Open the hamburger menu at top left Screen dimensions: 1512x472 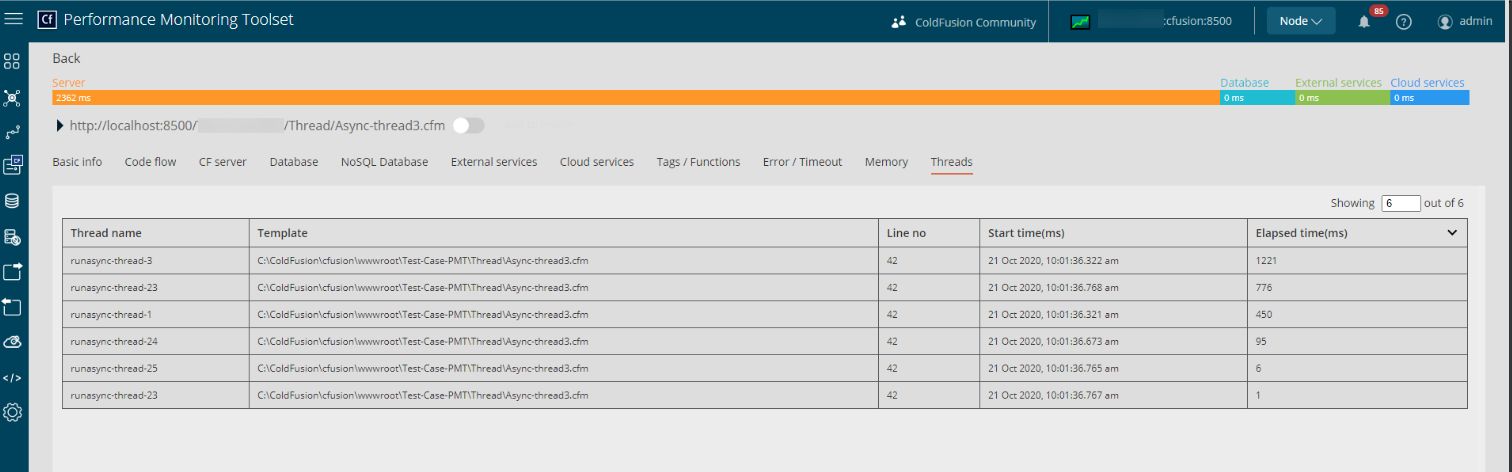(14, 19)
